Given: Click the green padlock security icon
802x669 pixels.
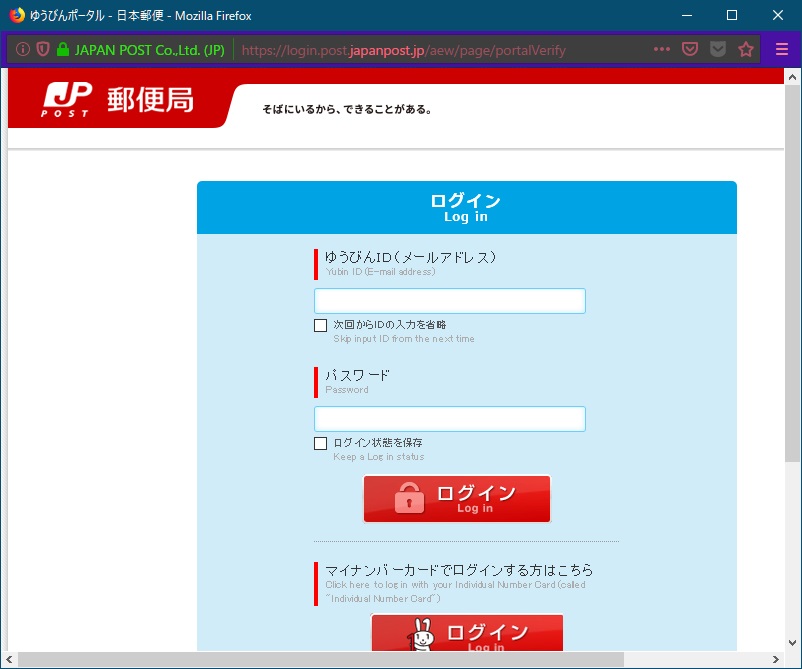Looking at the screenshot, I should [62, 49].
